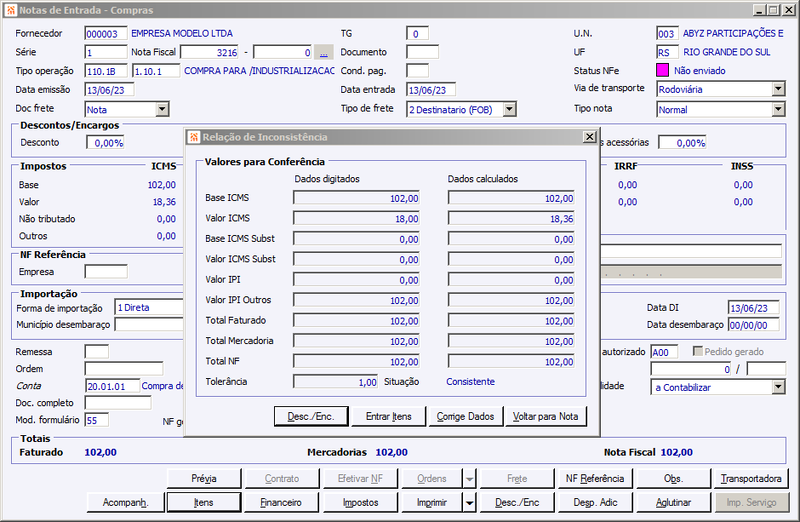This screenshot has height=522, width=800.
Task: Click the Fornecedor code input field
Action: 106,34
